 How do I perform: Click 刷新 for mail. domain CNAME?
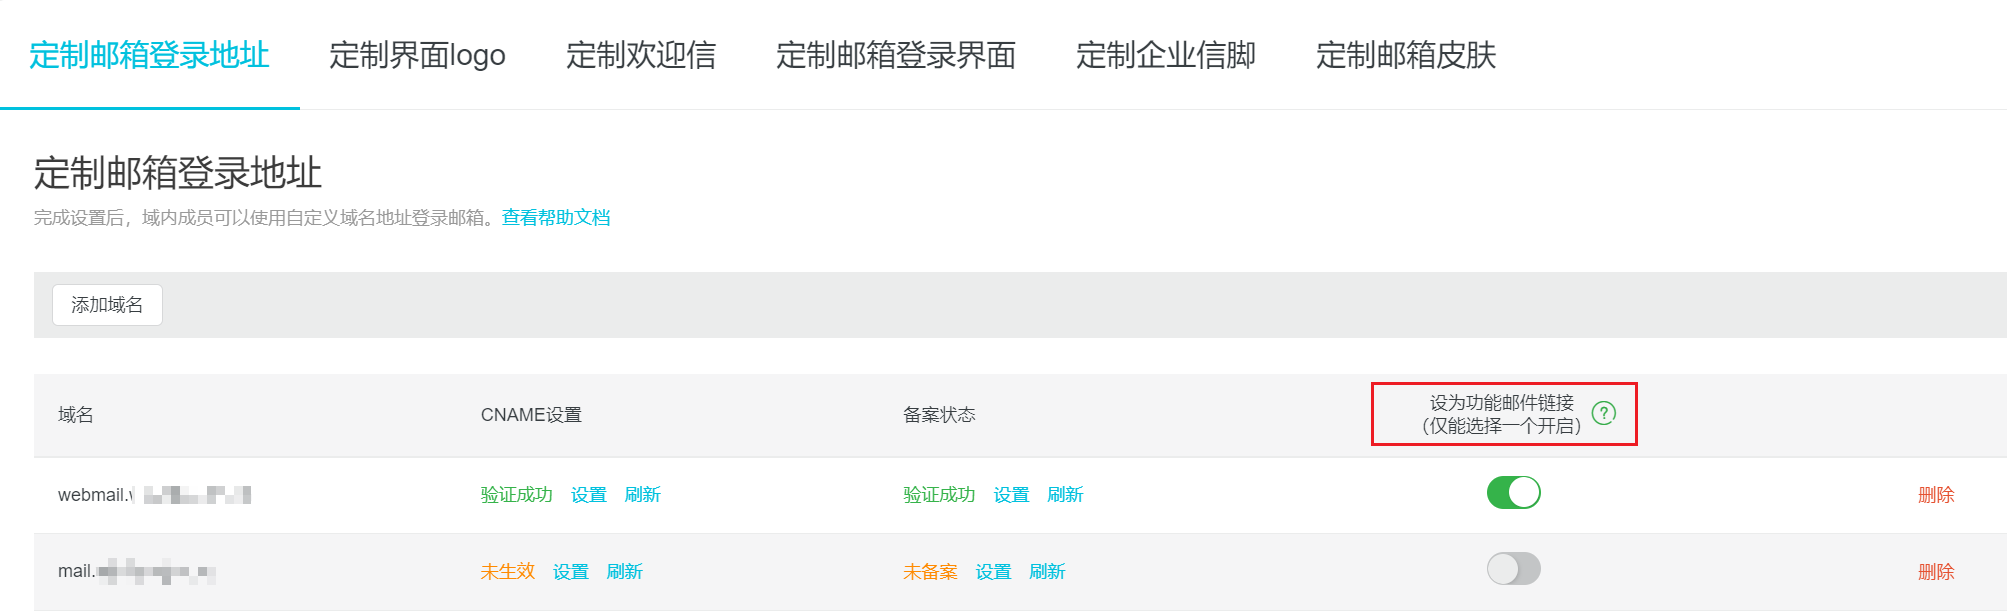tap(626, 571)
